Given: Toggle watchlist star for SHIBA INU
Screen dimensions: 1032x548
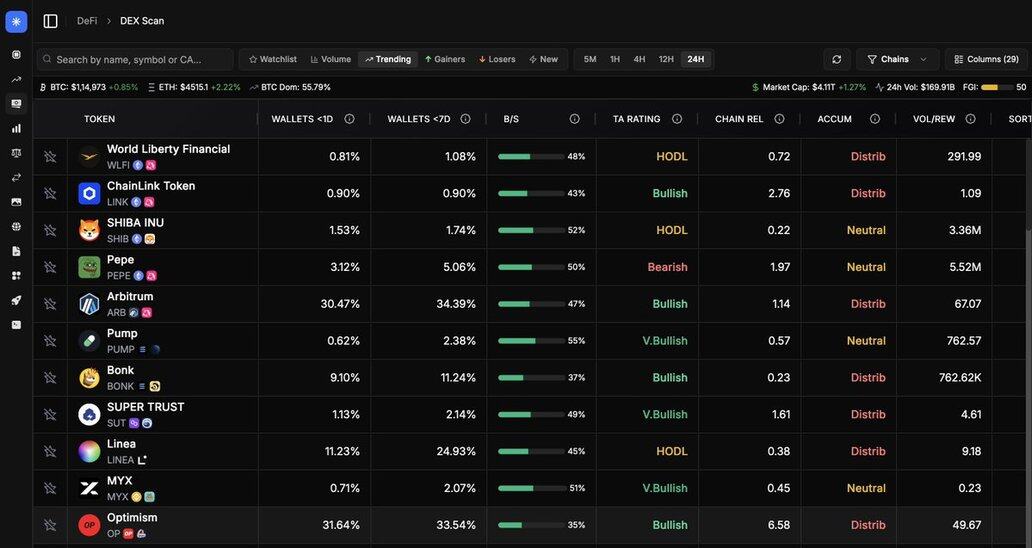Looking at the screenshot, I should [x=50, y=230].
